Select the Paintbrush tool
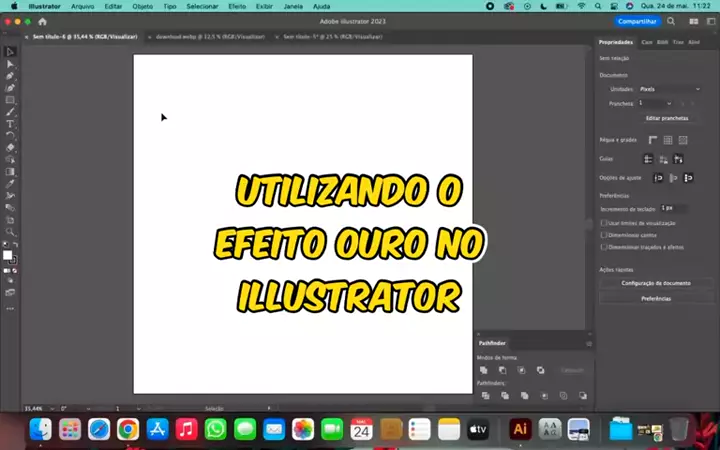 pyautogui.click(x=10, y=112)
